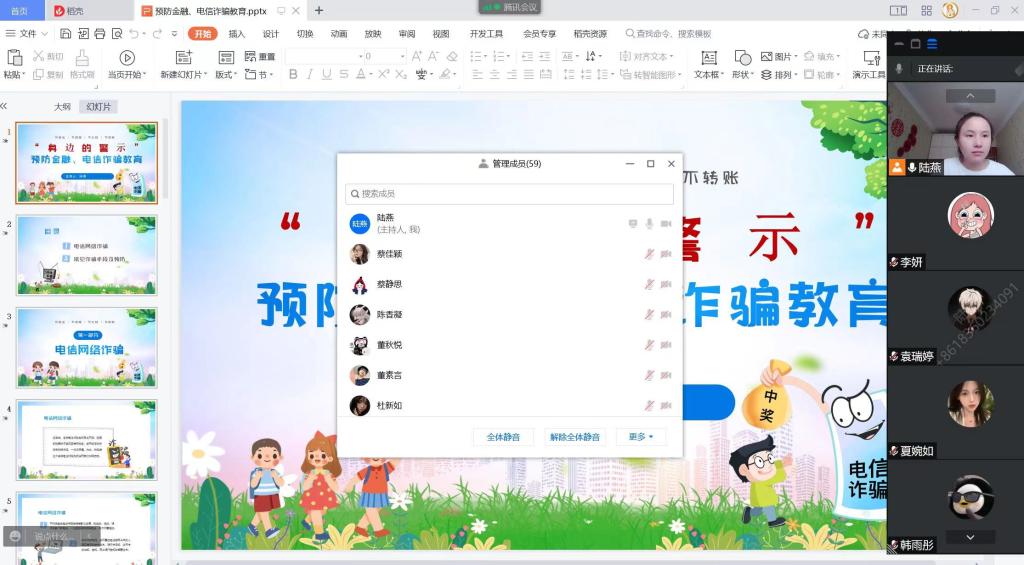Open the 更多 dropdown in member panel
Screen dimensions: 1024x565
(x=641, y=437)
